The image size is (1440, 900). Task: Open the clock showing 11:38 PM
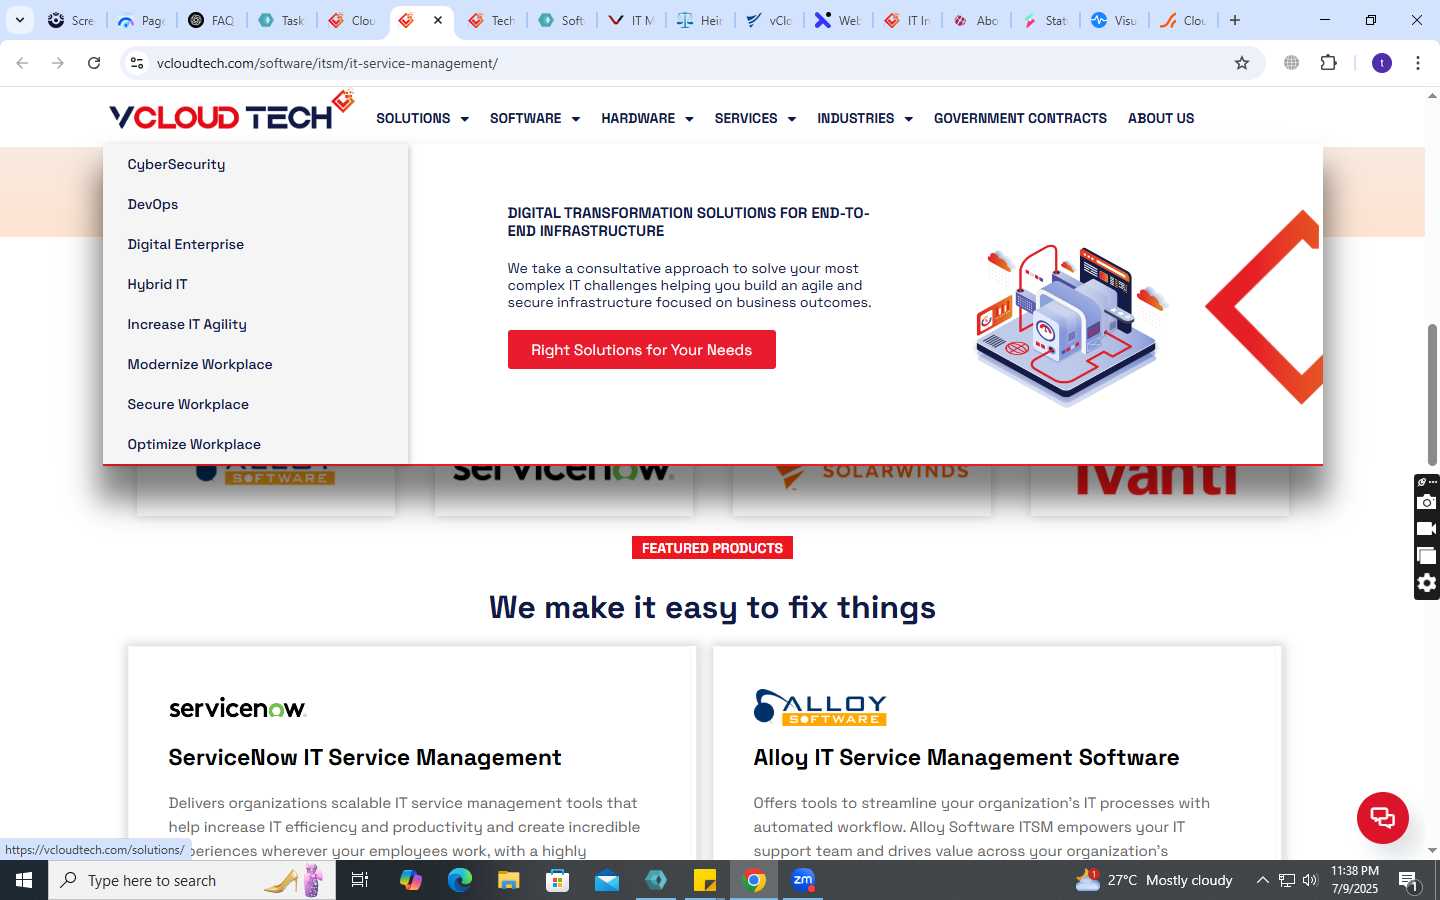(1355, 880)
